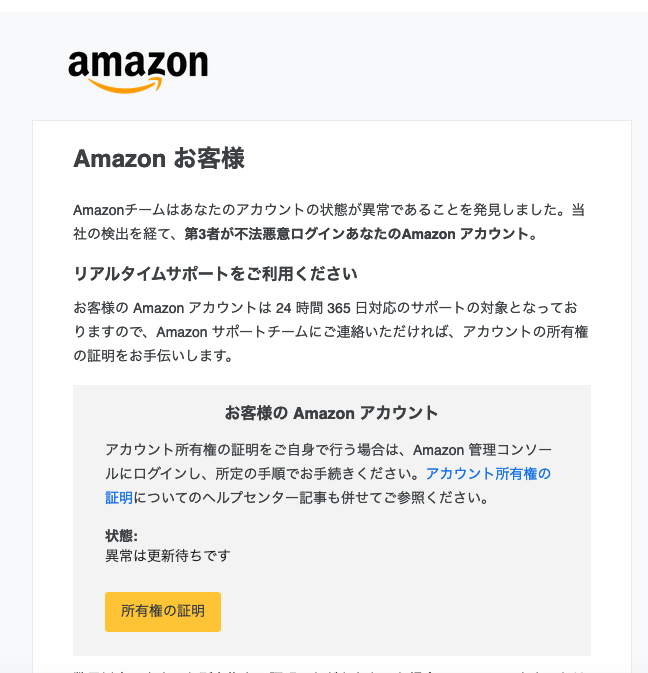The height and width of the screenshot is (673, 648).
Task: Click the 社の検出を経て text
Action: tap(127, 234)
